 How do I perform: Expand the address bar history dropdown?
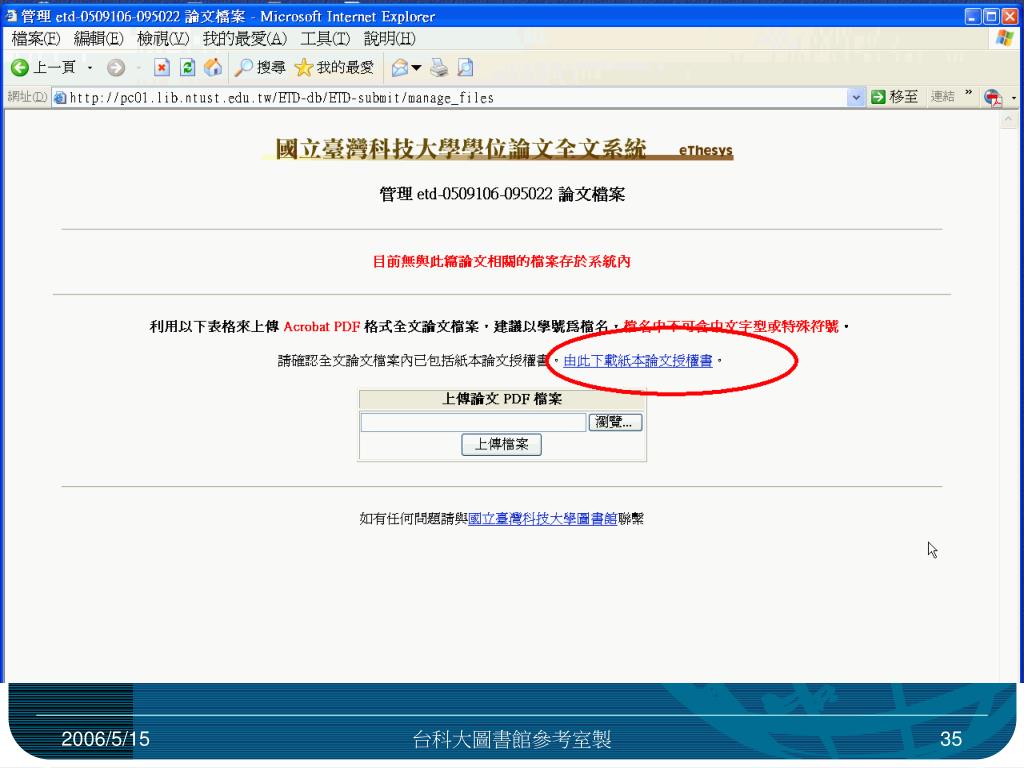pyautogui.click(x=856, y=98)
